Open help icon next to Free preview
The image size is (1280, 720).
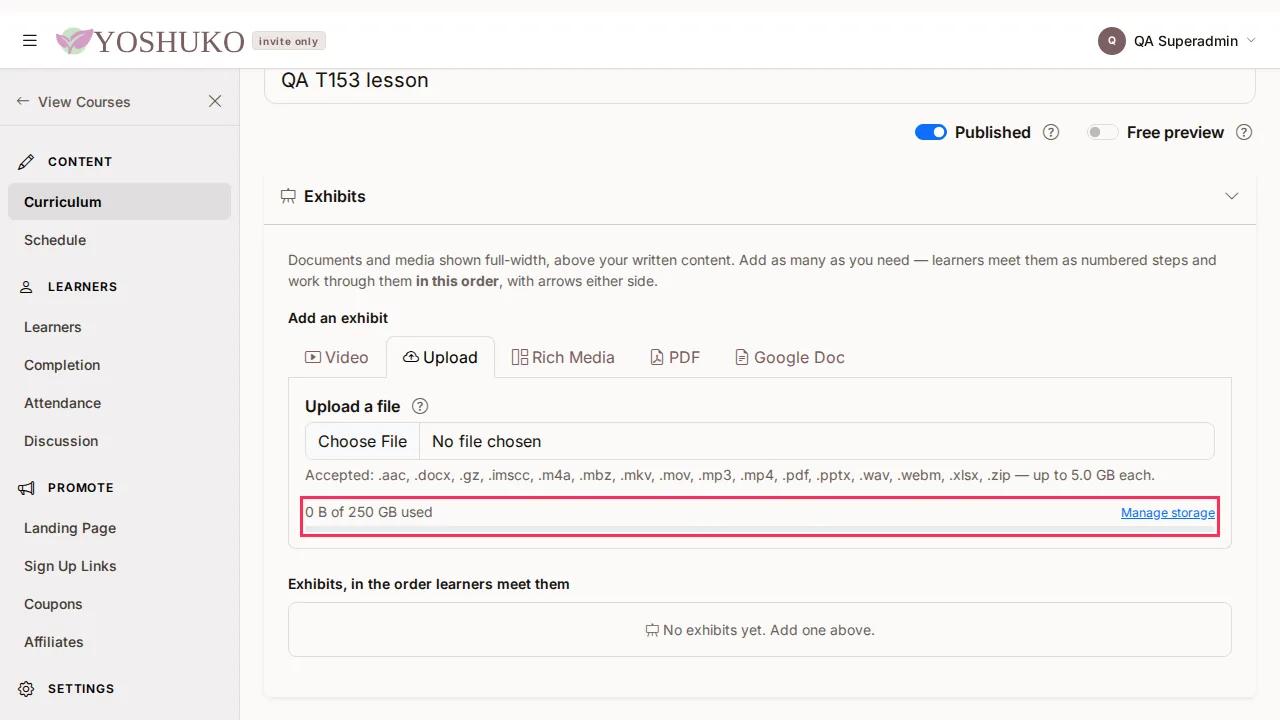pos(1244,132)
